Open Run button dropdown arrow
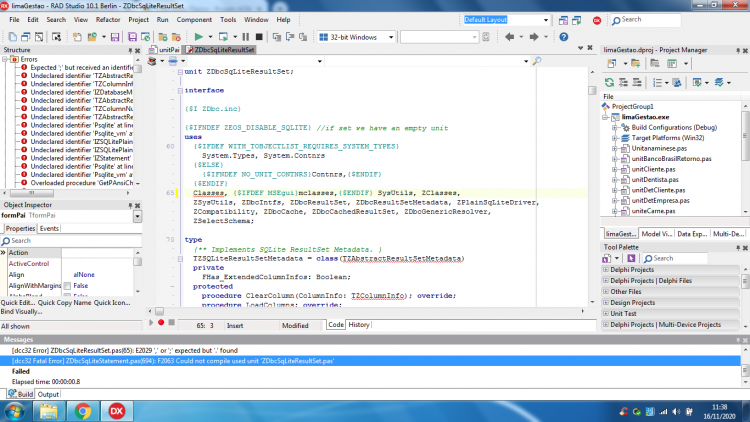Screen dimensions: 750x422 coord(210,37)
